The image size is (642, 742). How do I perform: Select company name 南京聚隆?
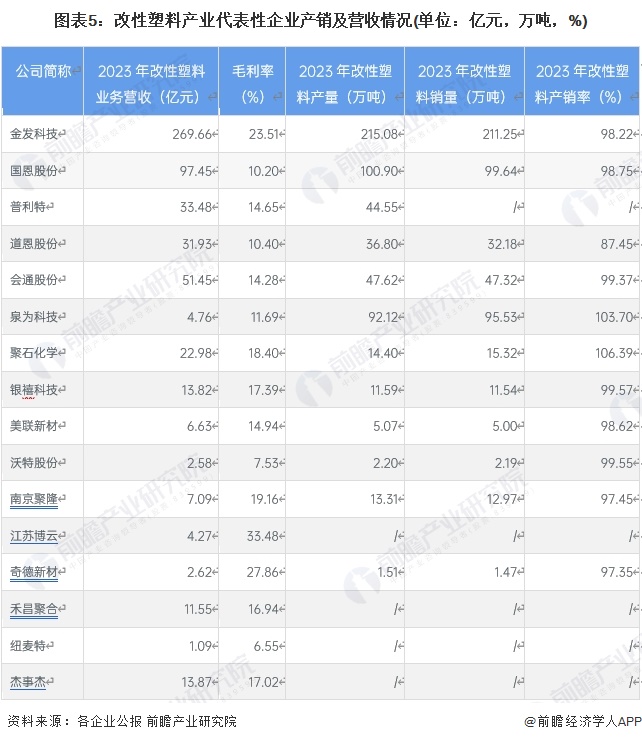pyautogui.click(x=34, y=499)
